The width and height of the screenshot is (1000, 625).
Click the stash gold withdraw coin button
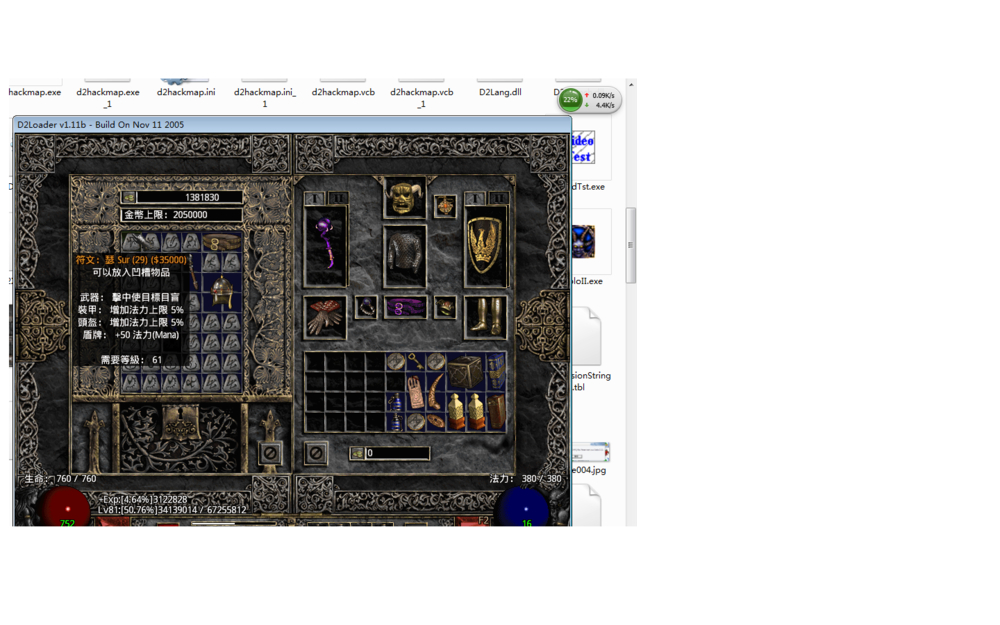[x=128, y=198]
